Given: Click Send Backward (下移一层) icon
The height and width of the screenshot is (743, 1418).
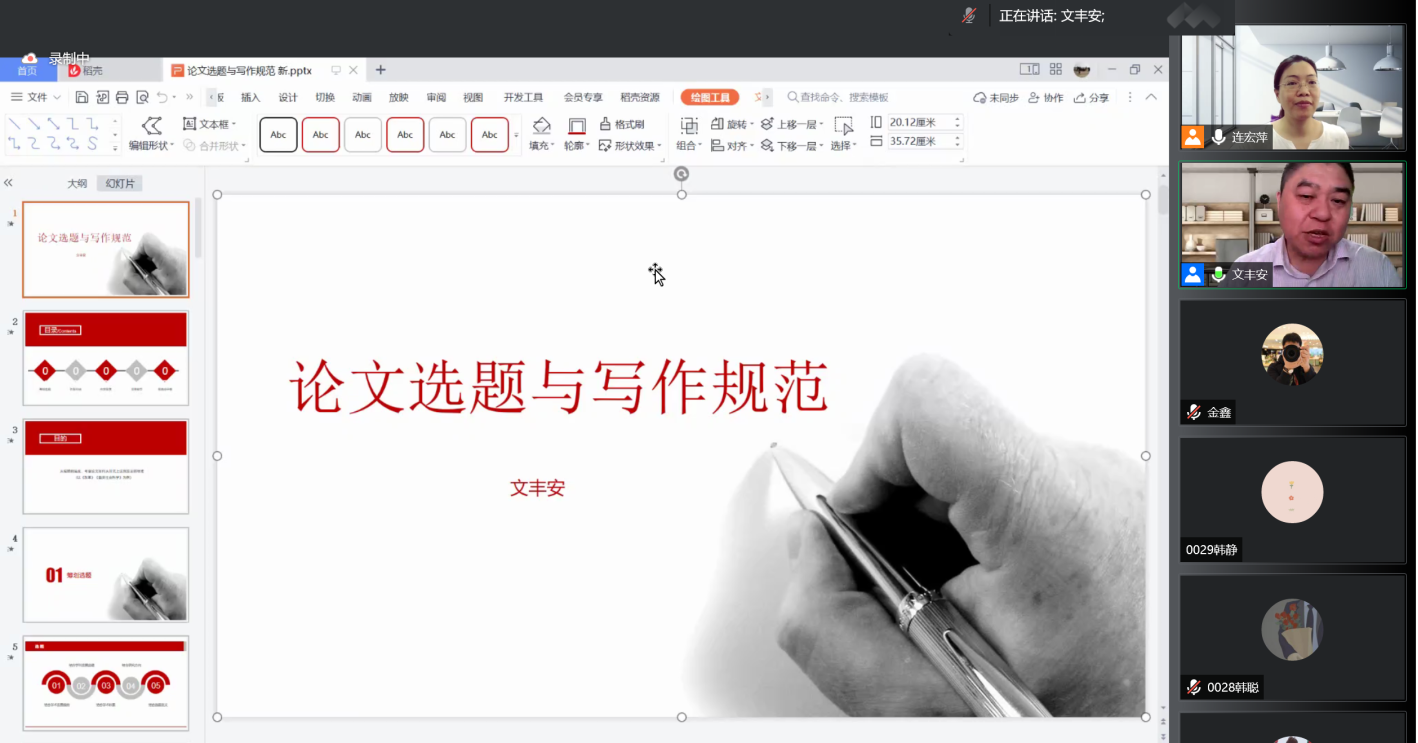Looking at the screenshot, I should (767, 145).
